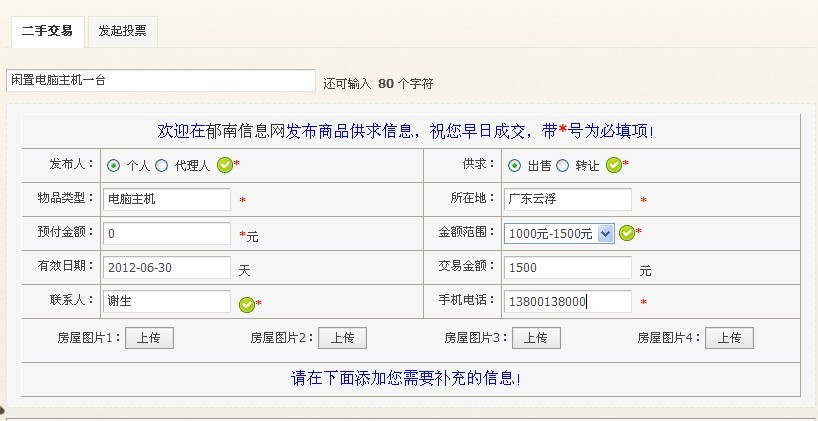Focus the 联系人 field containing 谢生
818x421 pixels.
pyautogui.click(x=167, y=302)
